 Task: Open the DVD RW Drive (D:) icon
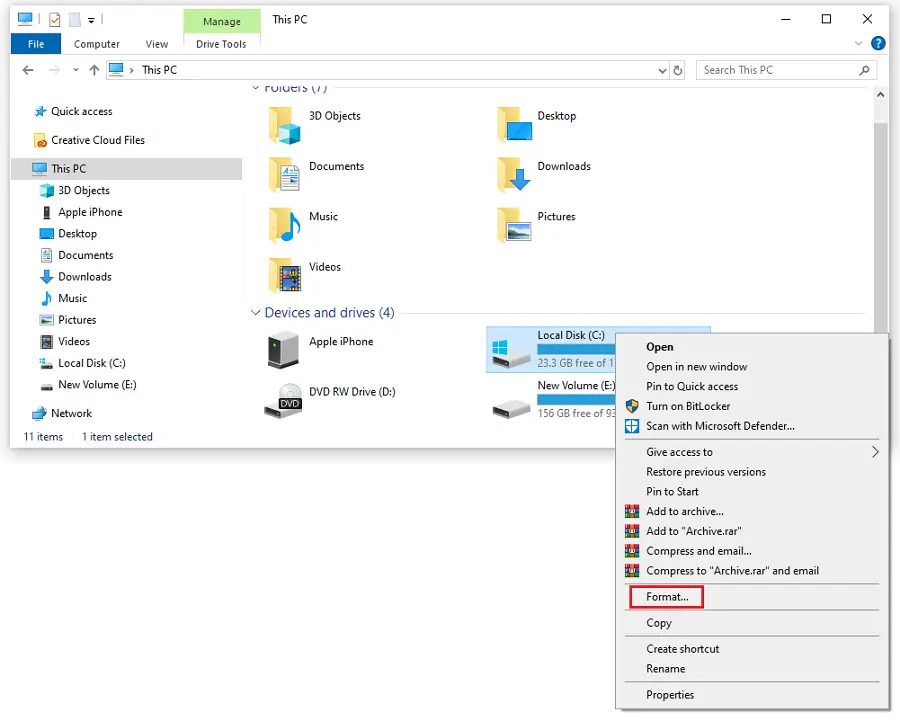(284, 400)
